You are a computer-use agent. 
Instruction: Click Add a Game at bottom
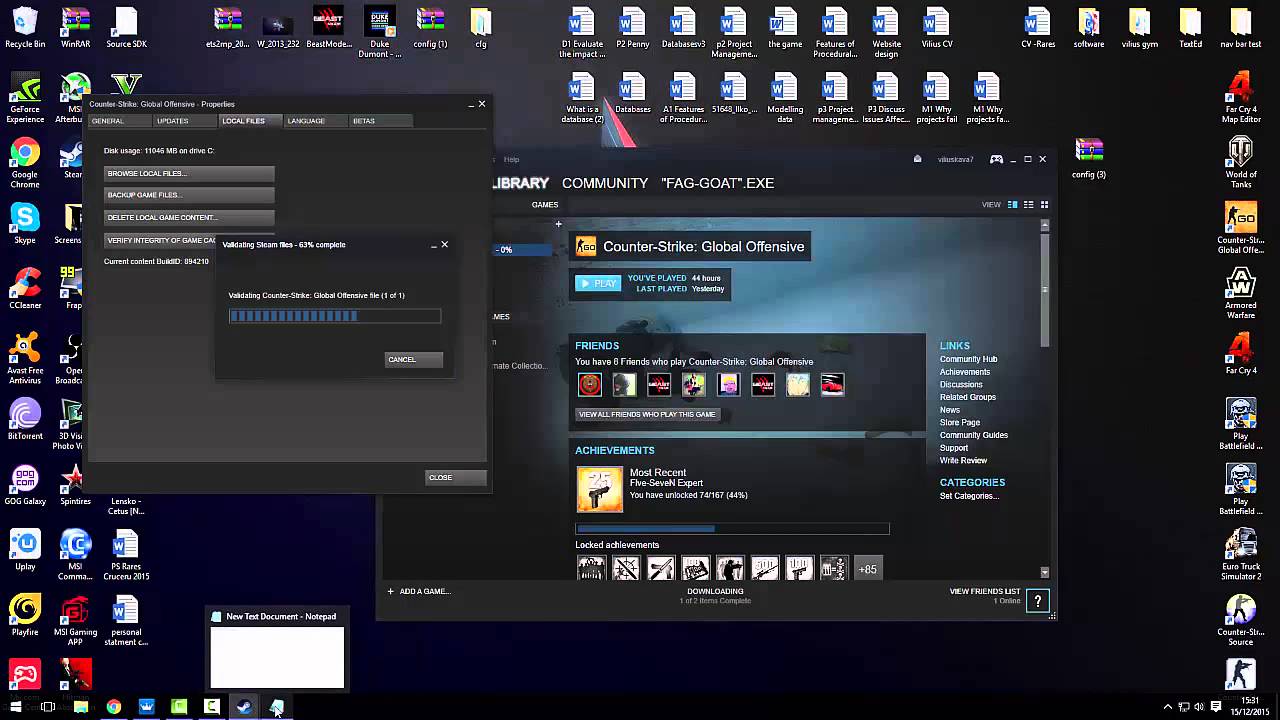pos(419,591)
